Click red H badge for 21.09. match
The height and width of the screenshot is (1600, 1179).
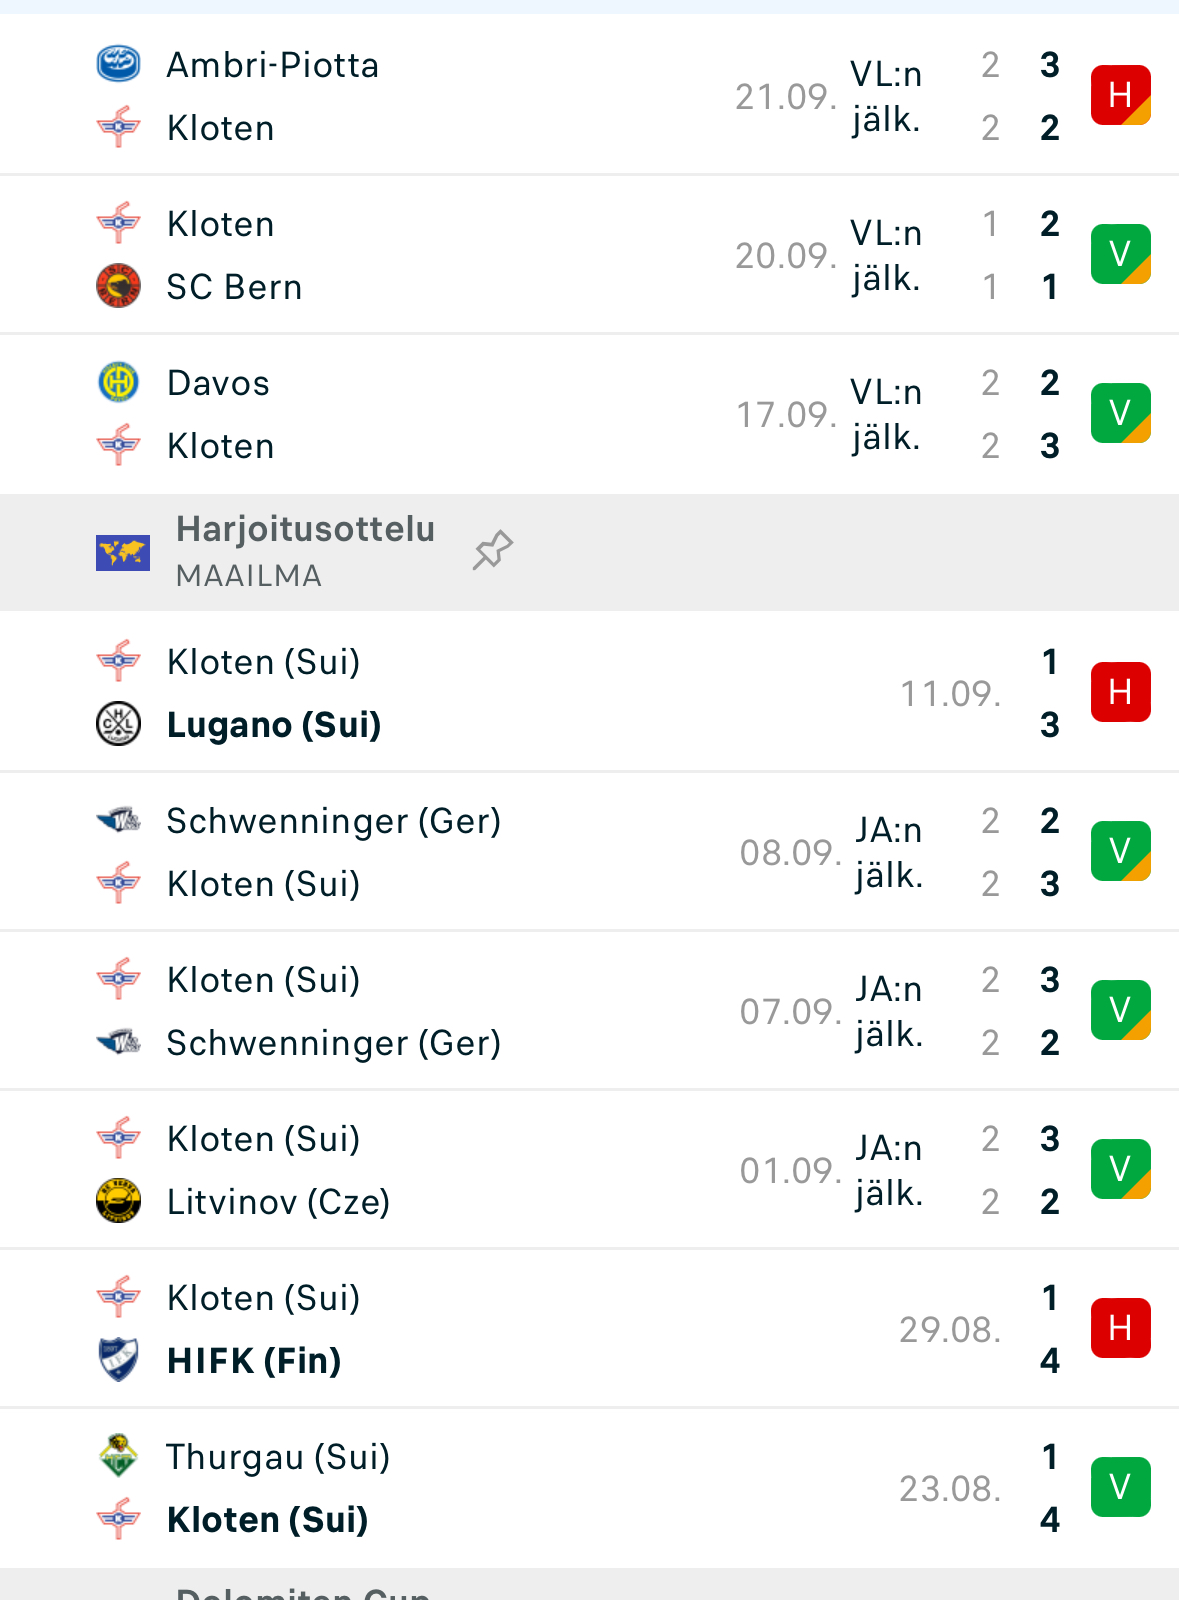coord(1120,95)
